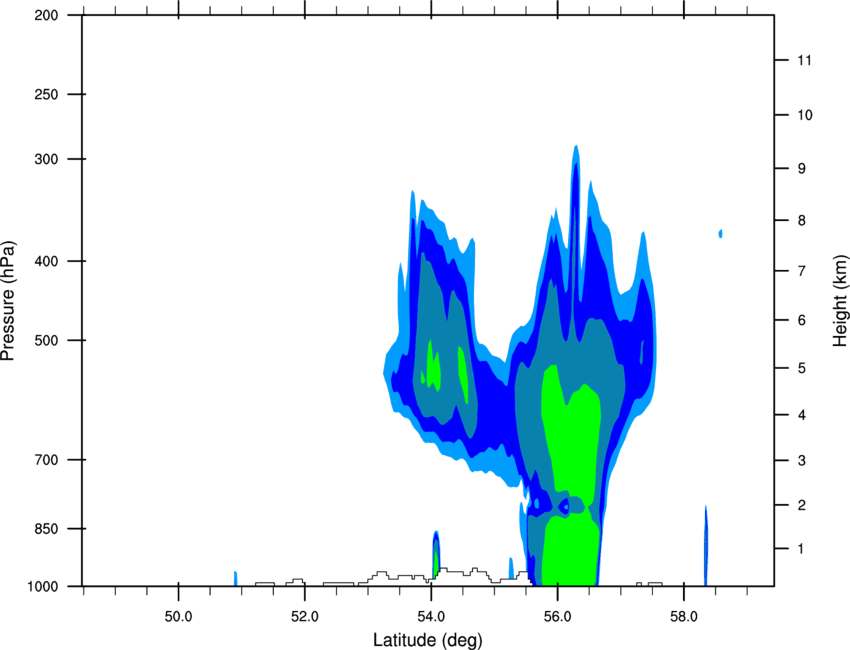Select the 5 km height tick label
This screenshot has height=650, width=850.
point(802,369)
